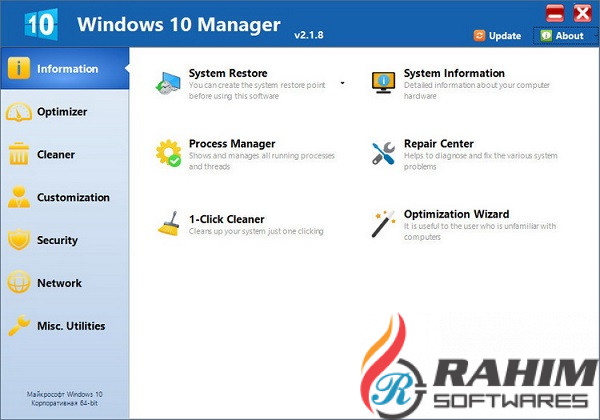Switch to the Information tab

[x=65, y=68]
